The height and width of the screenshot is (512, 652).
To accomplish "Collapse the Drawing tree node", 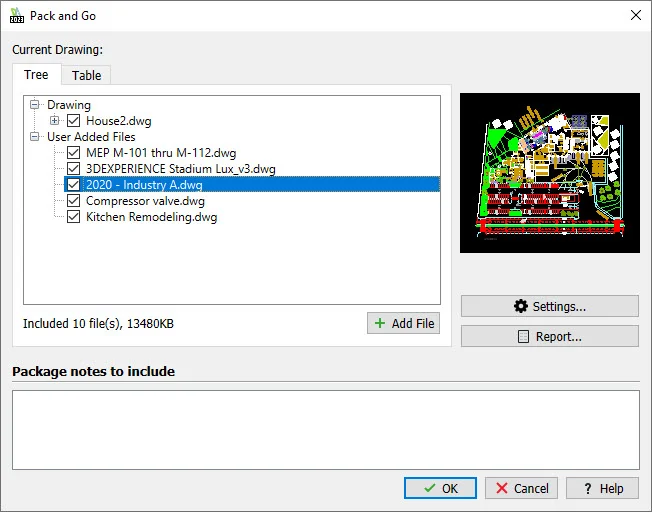I will point(36,105).
